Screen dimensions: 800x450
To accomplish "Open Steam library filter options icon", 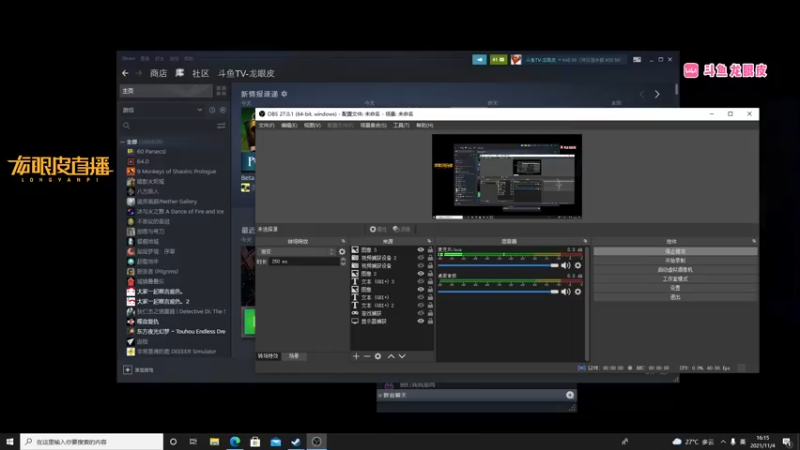I will click(221, 126).
